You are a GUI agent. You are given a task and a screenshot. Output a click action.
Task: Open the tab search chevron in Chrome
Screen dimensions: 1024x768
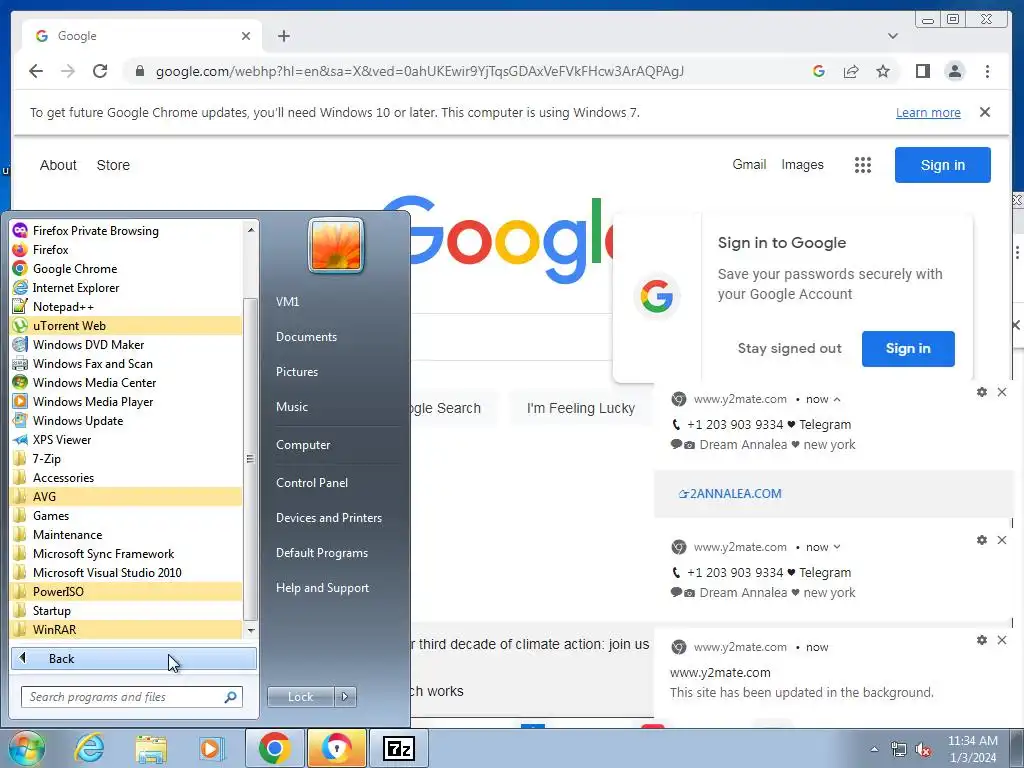click(893, 36)
